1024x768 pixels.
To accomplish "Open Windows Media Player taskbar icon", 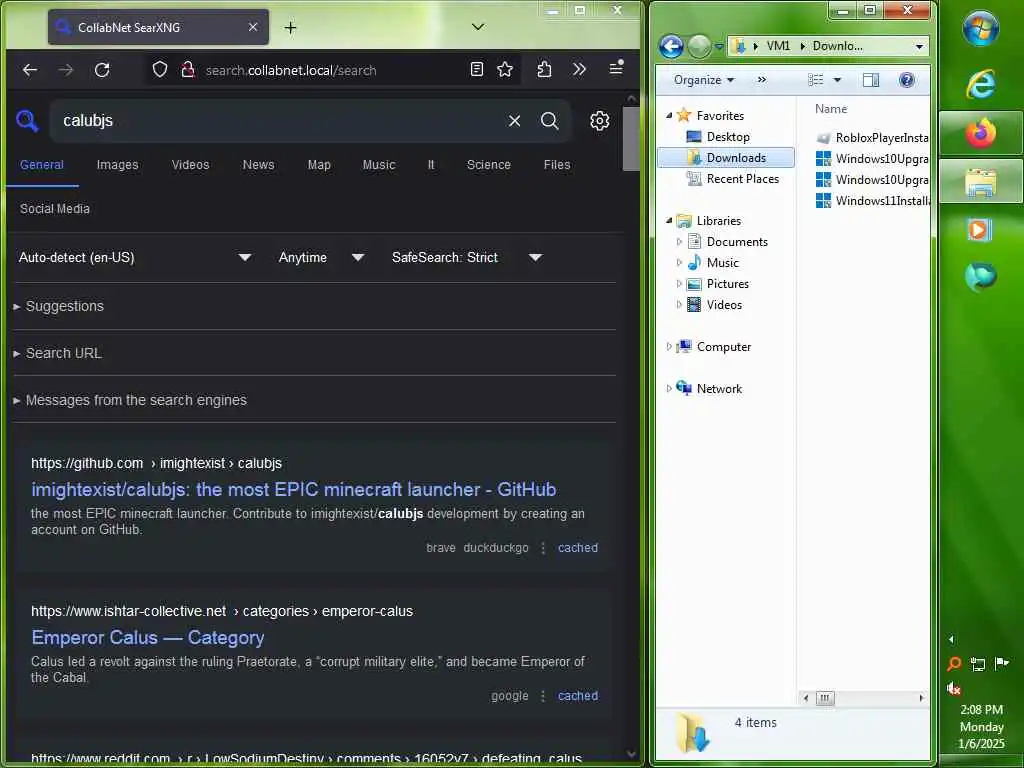I will pos(980,230).
